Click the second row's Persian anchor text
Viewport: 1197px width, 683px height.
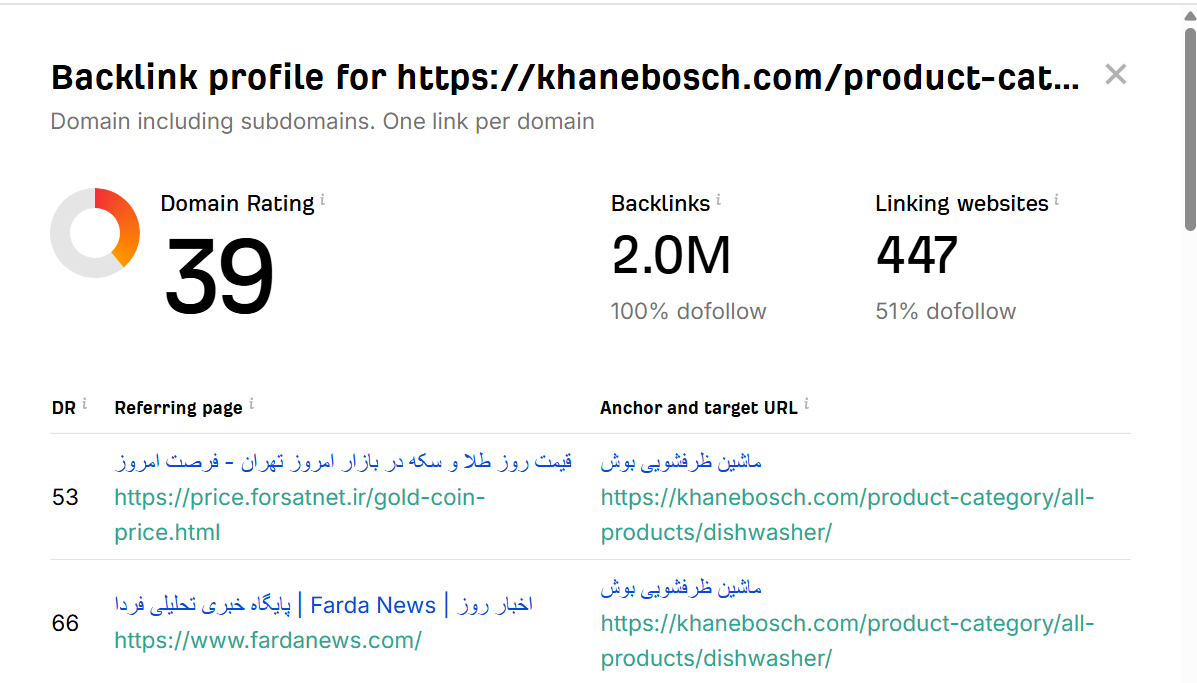[x=681, y=588]
